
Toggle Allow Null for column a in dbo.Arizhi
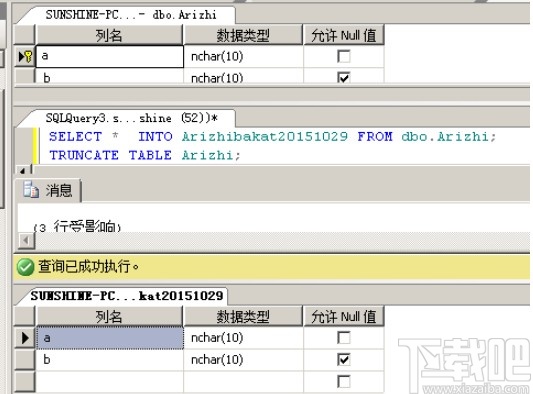point(344,56)
